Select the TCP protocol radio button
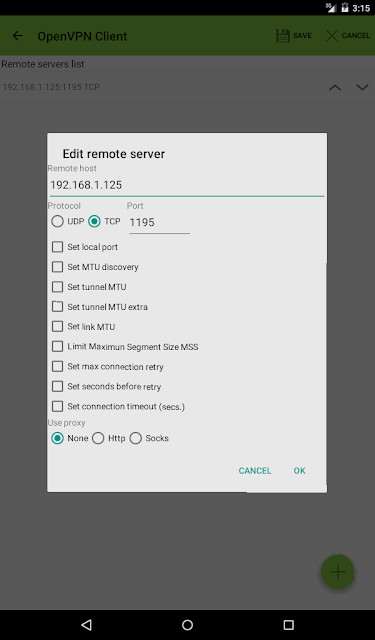The height and width of the screenshot is (640, 375). (94, 222)
